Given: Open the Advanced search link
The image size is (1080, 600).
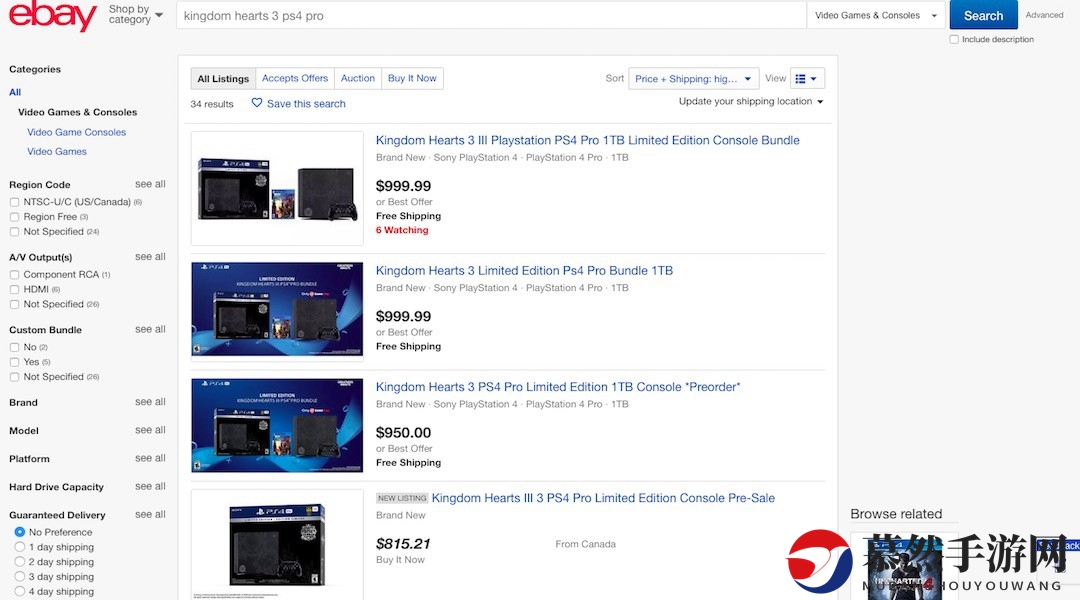Looking at the screenshot, I should [1044, 14].
